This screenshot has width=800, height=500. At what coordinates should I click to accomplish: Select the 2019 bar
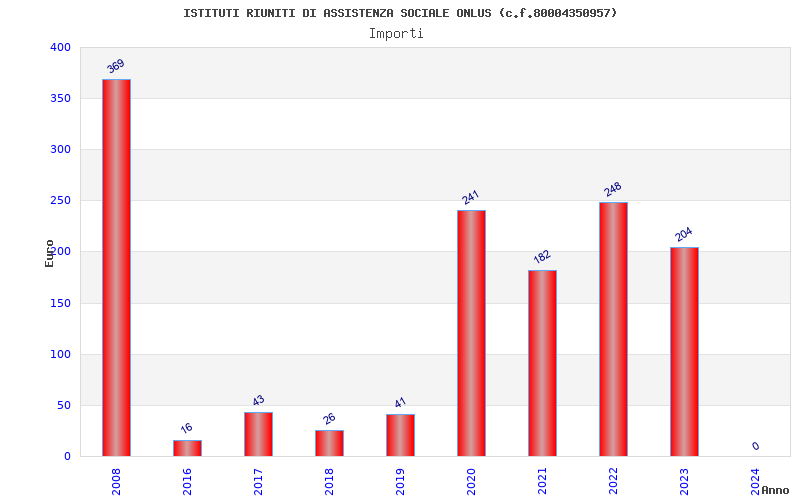(400, 435)
